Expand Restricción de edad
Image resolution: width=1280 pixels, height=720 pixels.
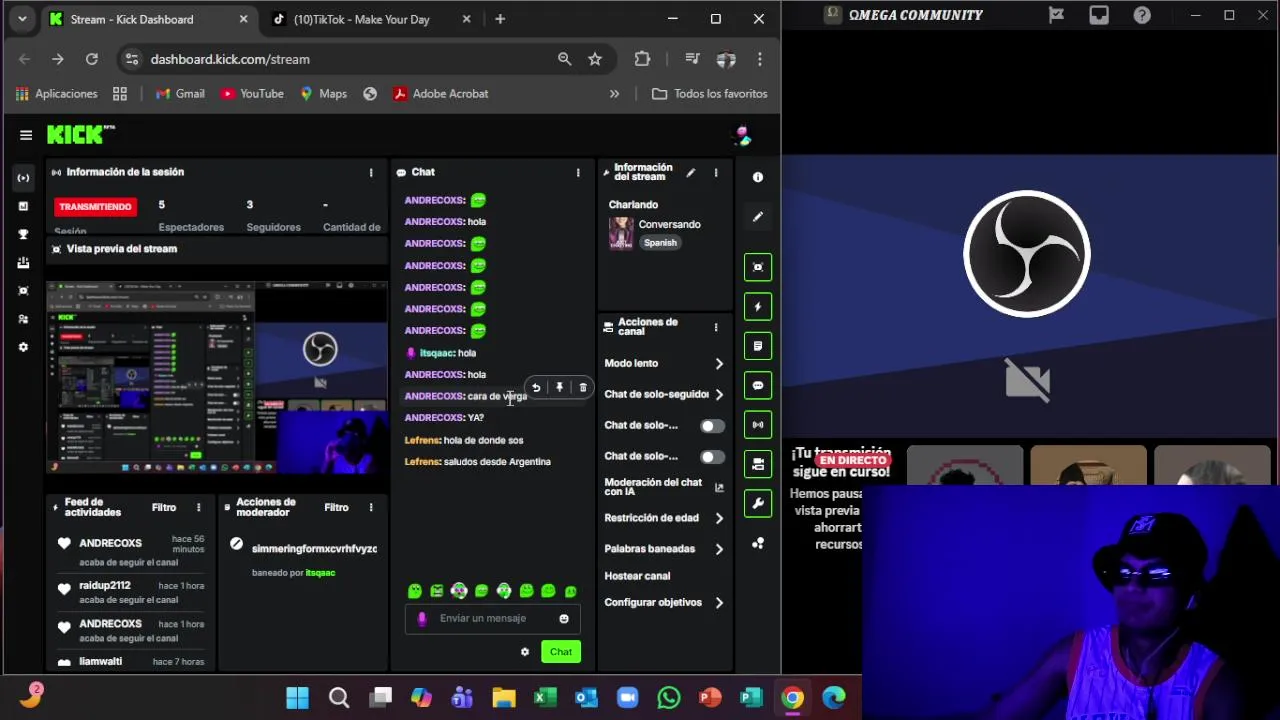(x=664, y=518)
